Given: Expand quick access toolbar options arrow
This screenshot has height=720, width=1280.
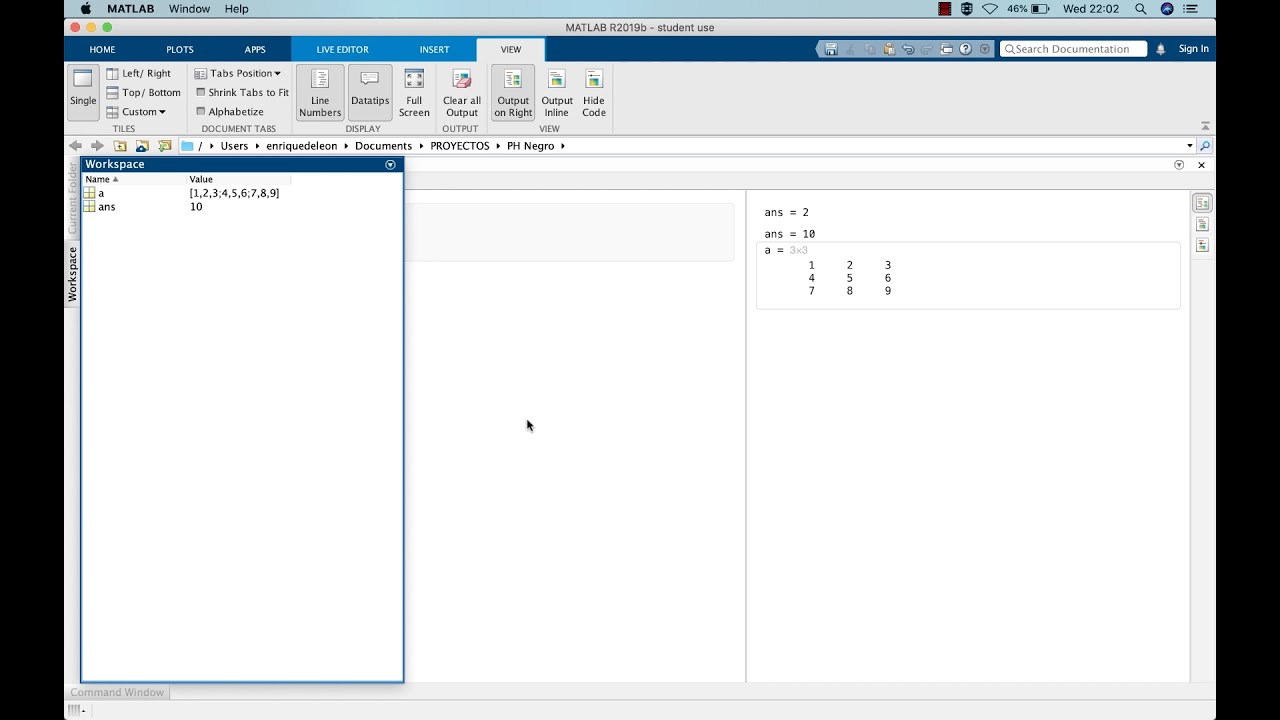Looking at the screenshot, I should (985, 49).
